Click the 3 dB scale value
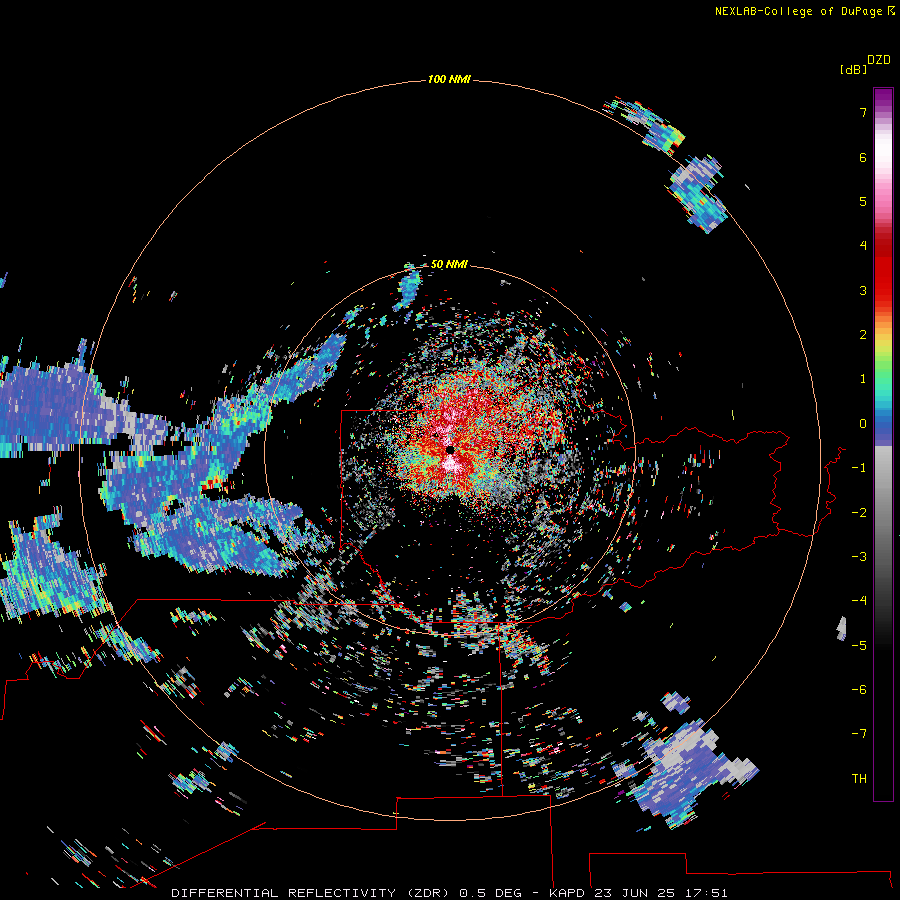The width and height of the screenshot is (900, 900). pyautogui.click(x=863, y=290)
